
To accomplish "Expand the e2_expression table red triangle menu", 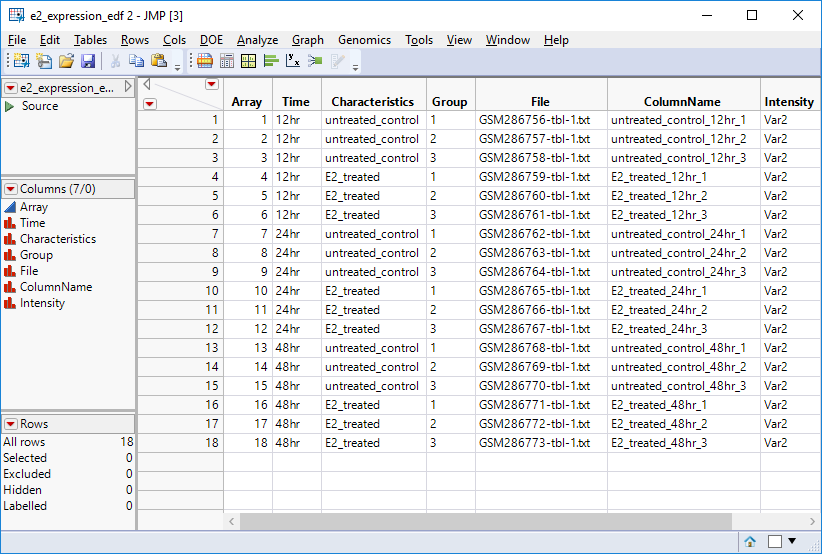I will 10,88.
